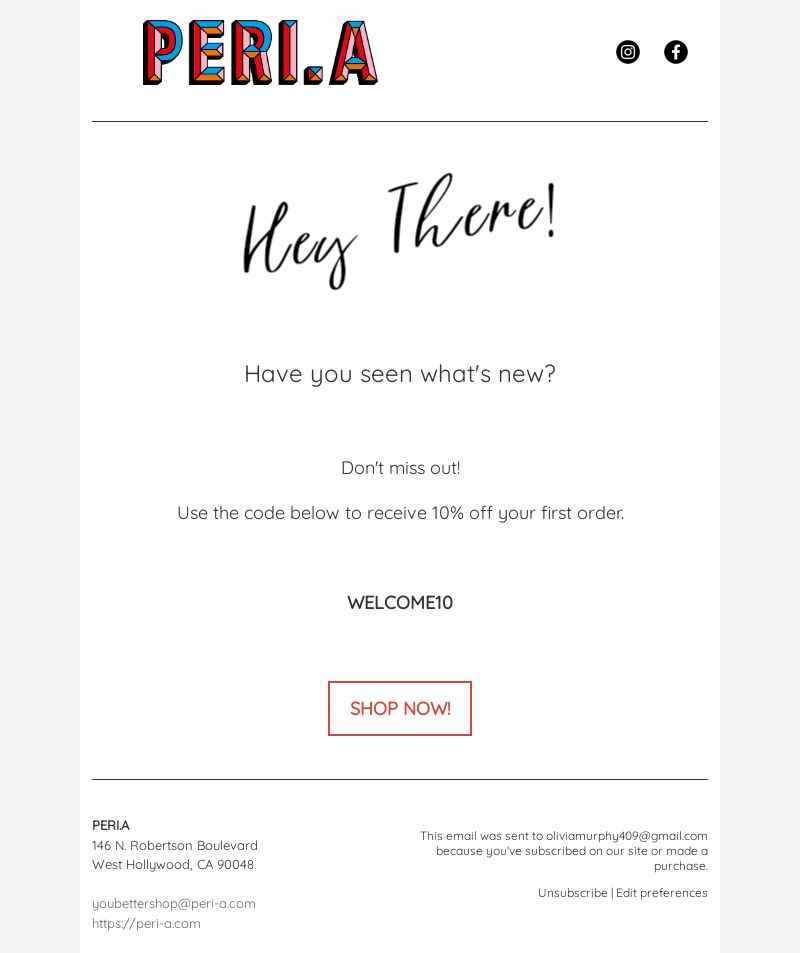Click the West Hollywood, CA 90048 line
Viewport: 800px width, 953px height.
point(173,865)
